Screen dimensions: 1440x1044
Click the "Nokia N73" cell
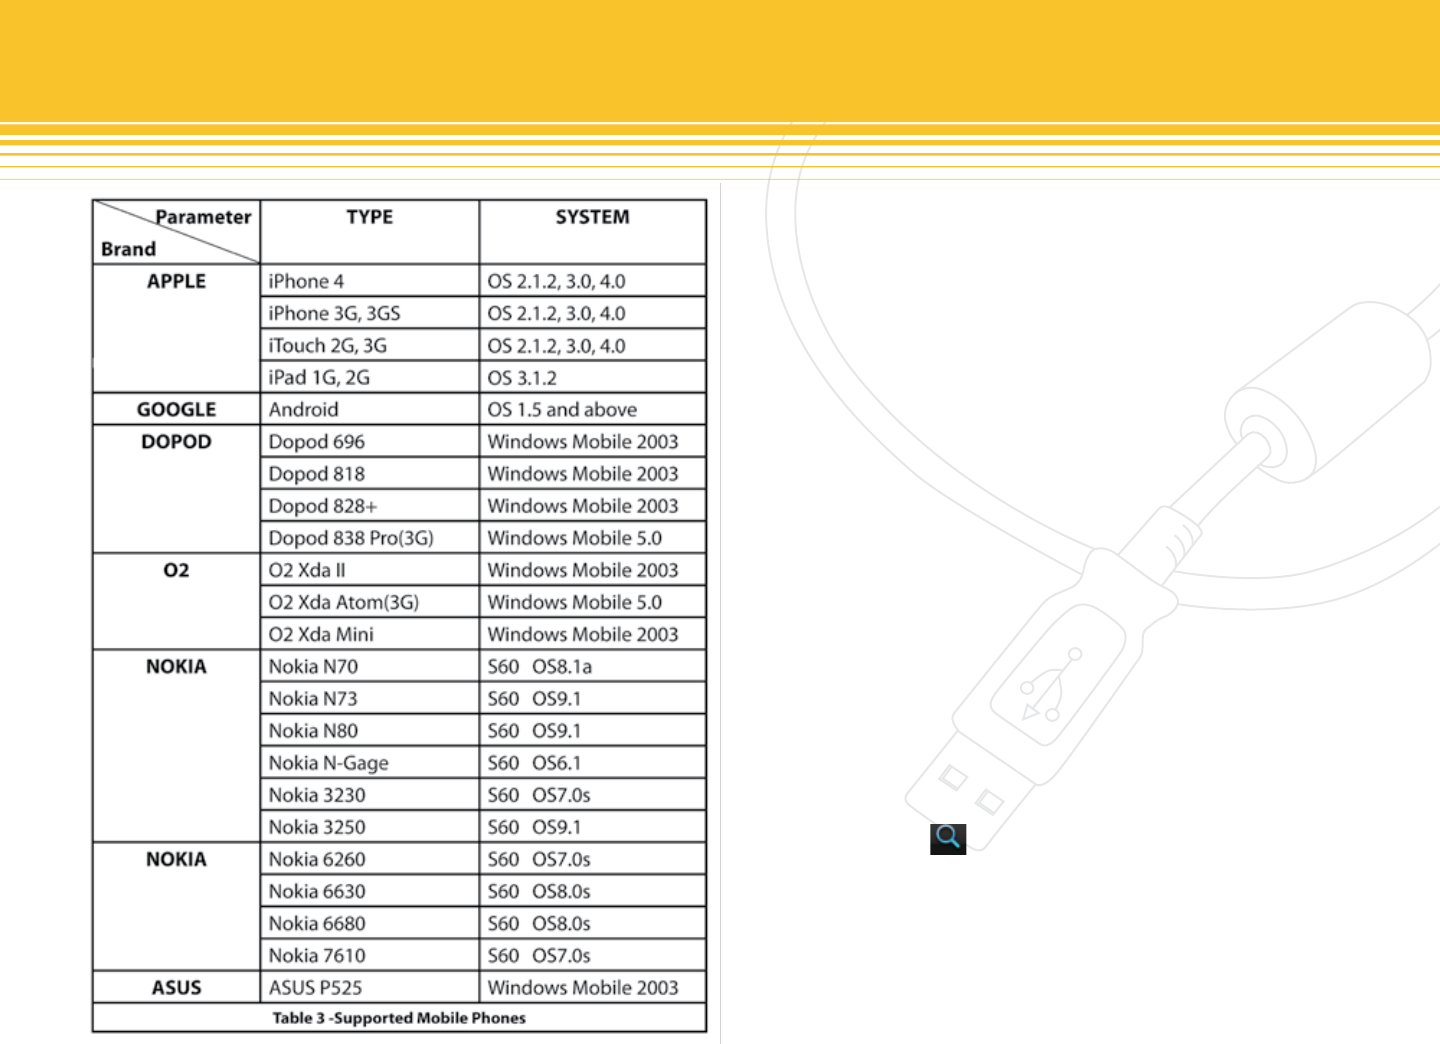(x=370, y=698)
